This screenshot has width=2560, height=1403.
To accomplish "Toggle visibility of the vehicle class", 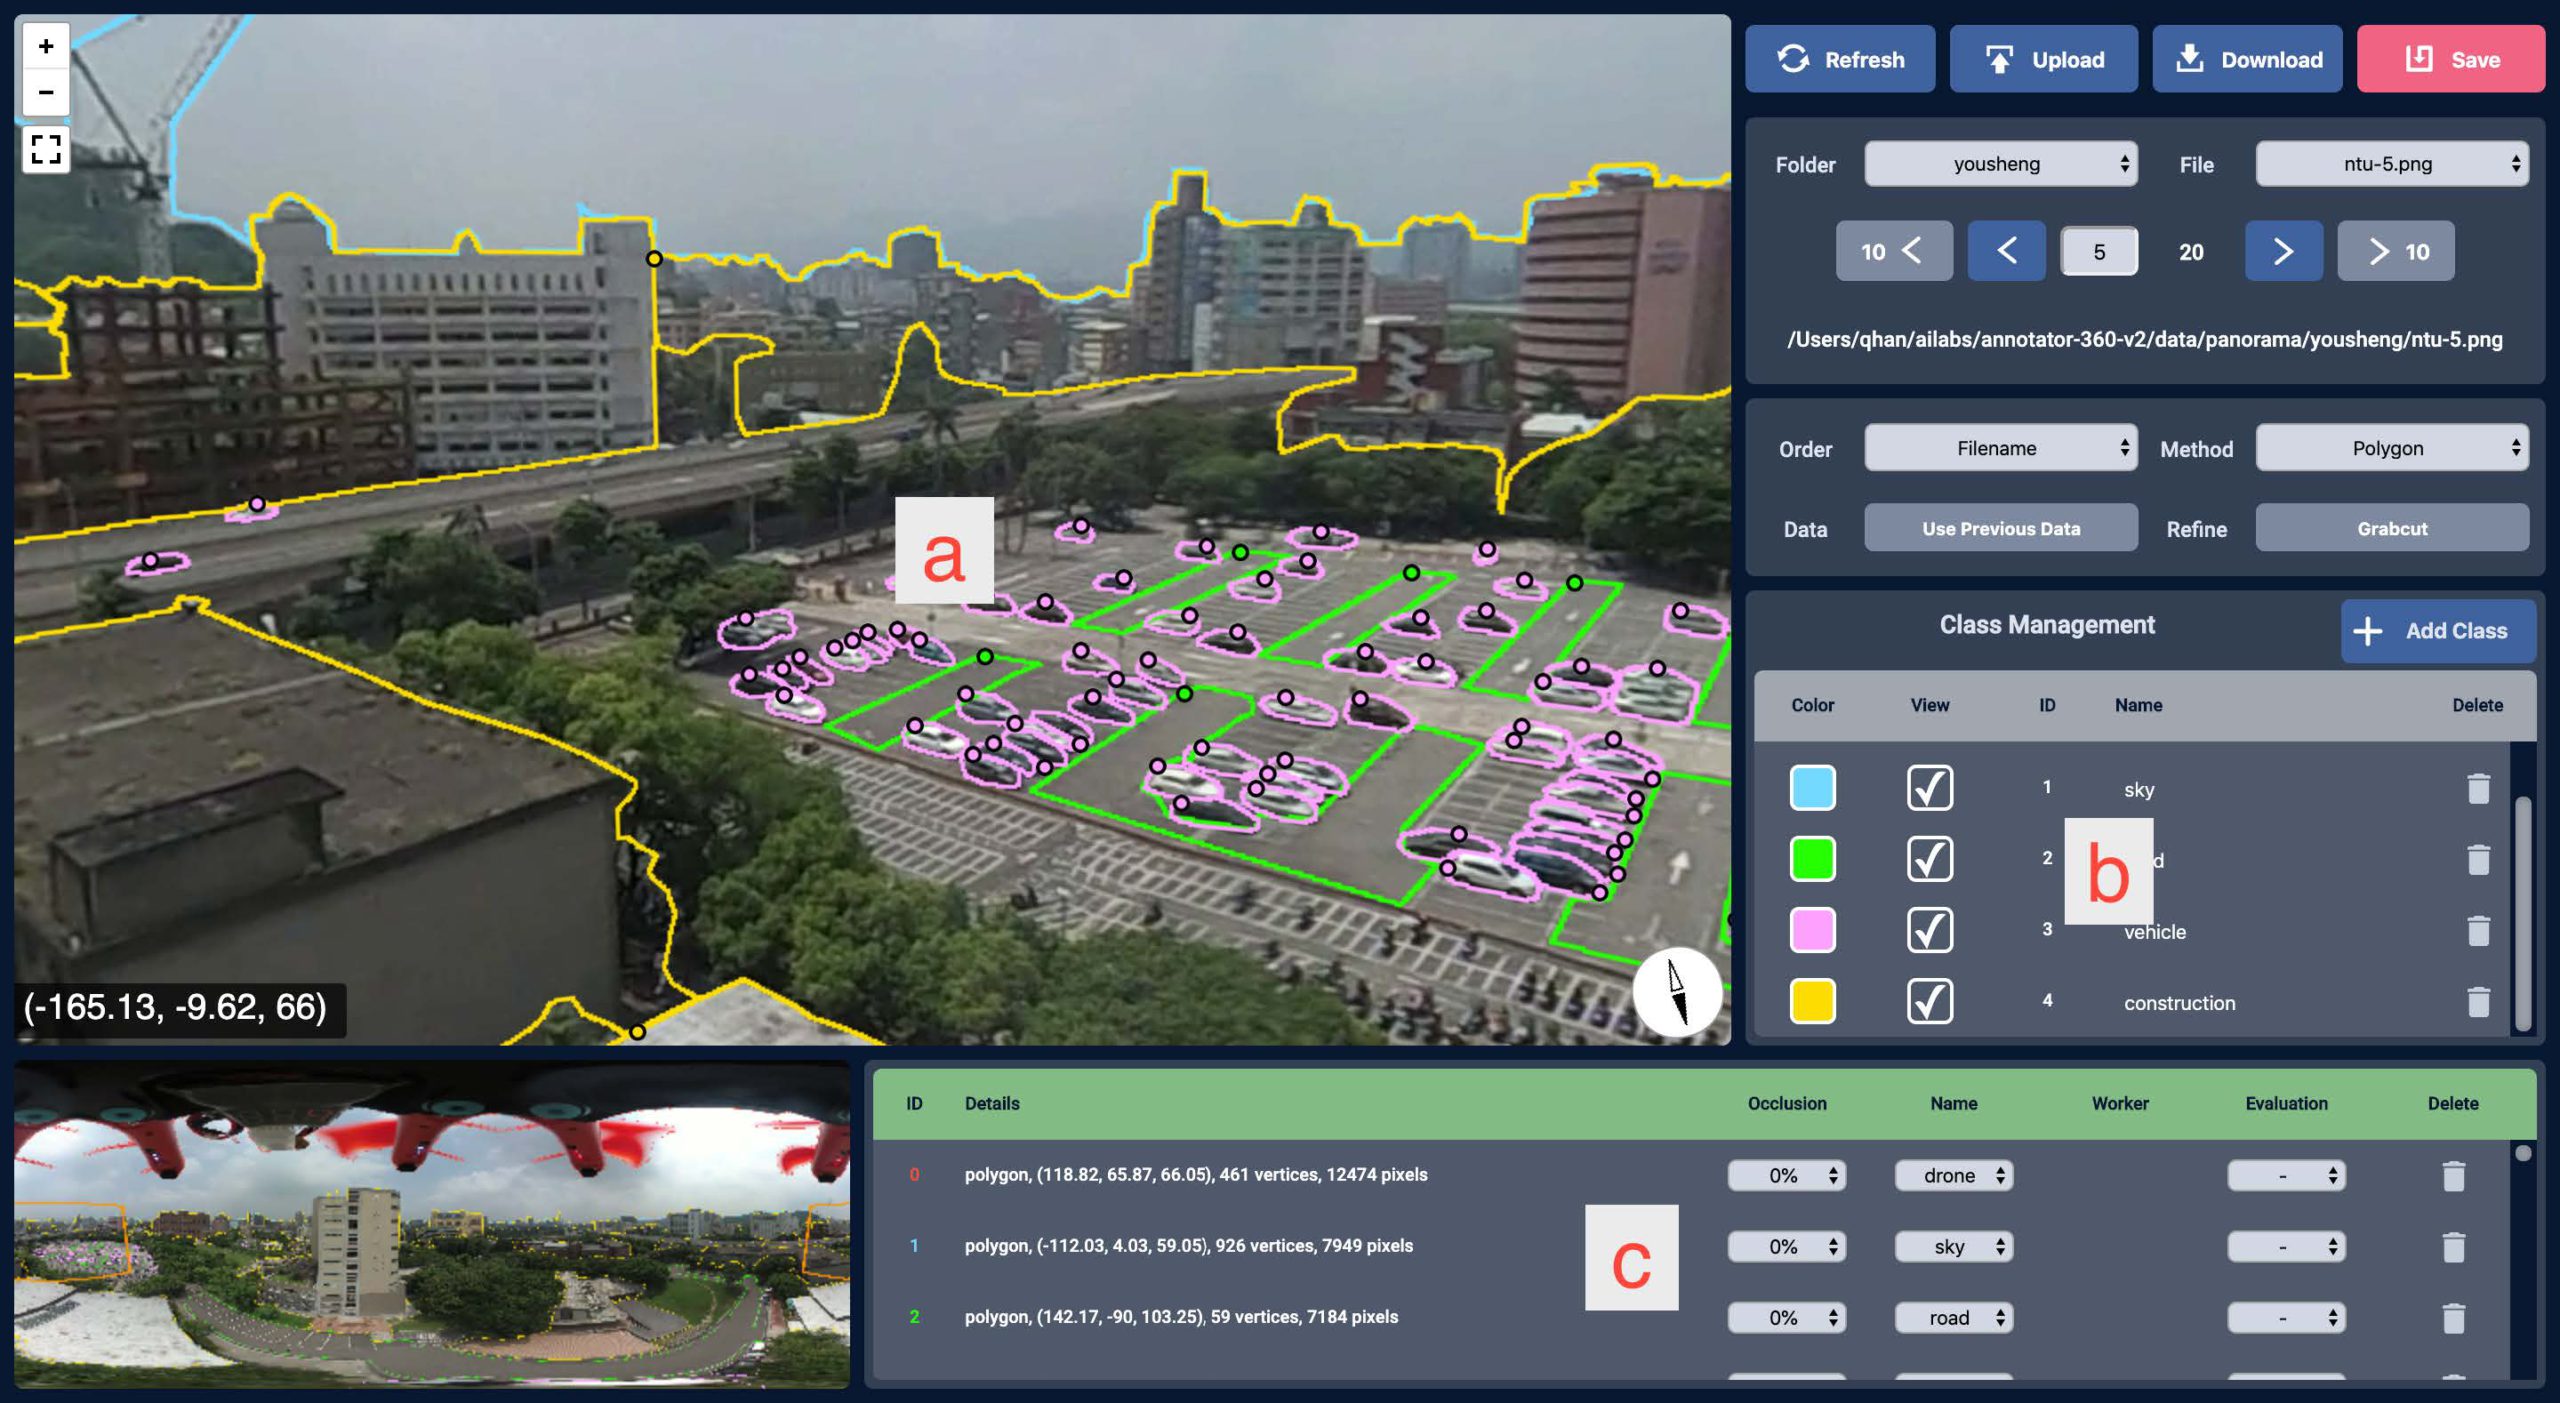I will pos(1930,929).
